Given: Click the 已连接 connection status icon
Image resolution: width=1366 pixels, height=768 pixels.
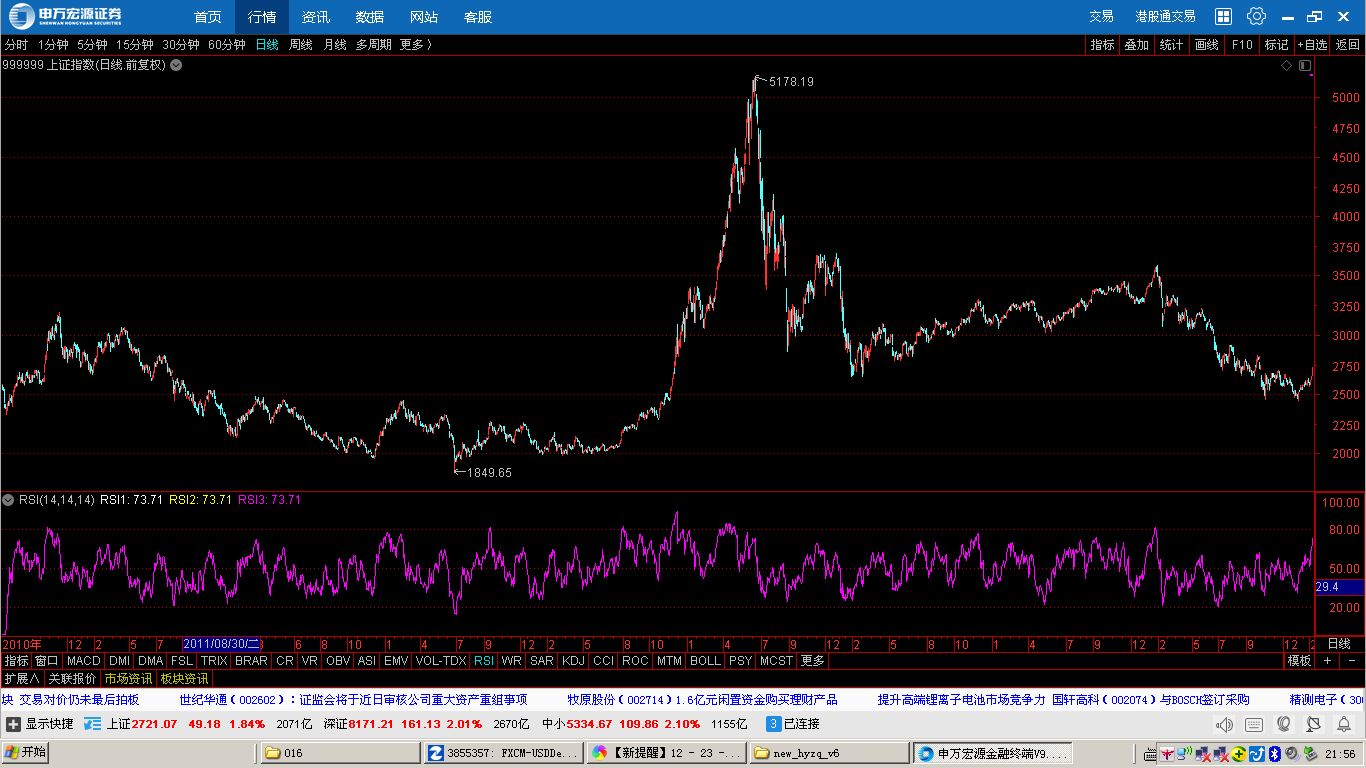Looking at the screenshot, I should [x=773, y=724].
